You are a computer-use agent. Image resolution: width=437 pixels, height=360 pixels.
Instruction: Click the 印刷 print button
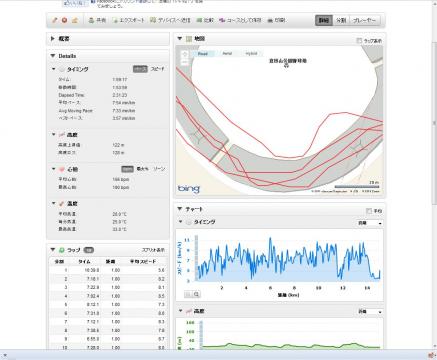coord(276,20)
